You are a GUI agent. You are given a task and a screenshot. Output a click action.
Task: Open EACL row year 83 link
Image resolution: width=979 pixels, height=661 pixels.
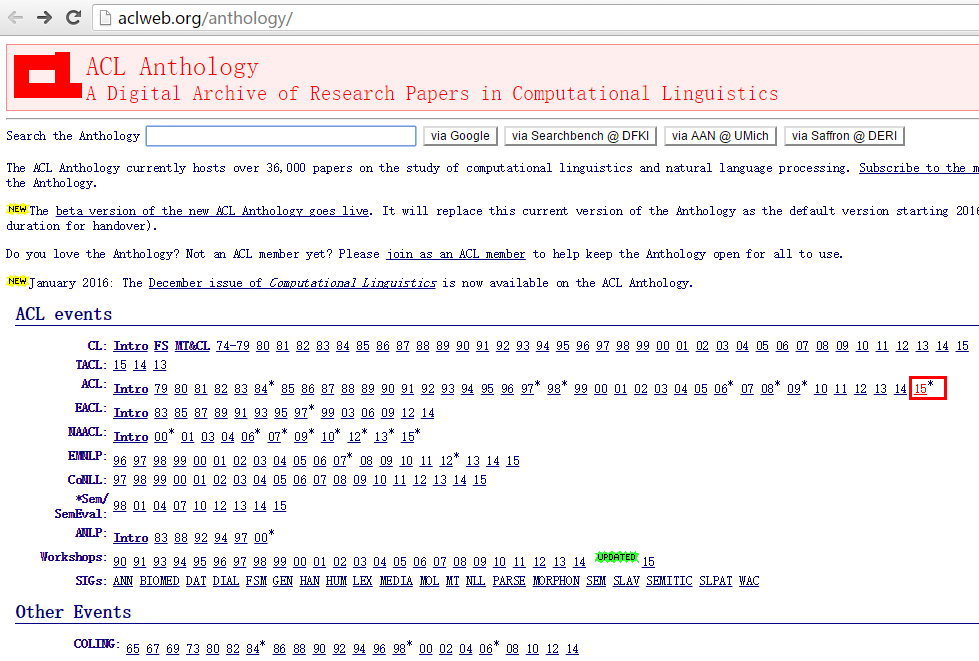pos(161,413)
